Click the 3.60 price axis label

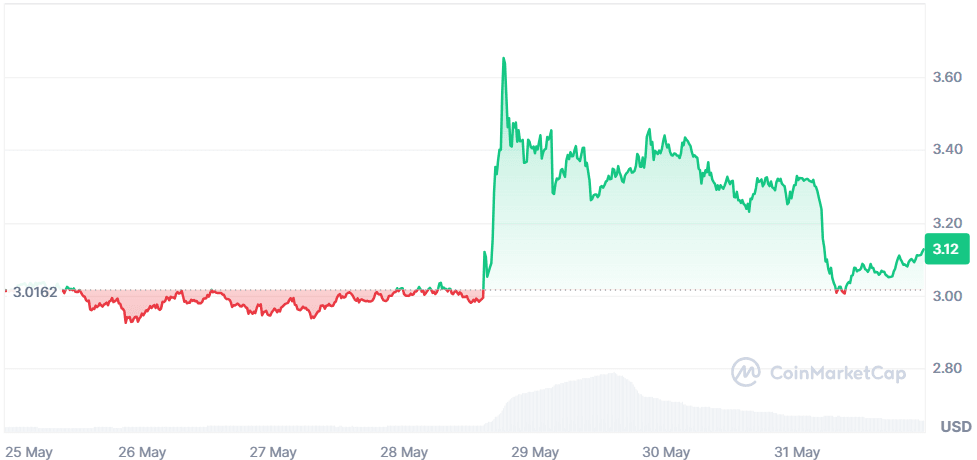point(946,77)
